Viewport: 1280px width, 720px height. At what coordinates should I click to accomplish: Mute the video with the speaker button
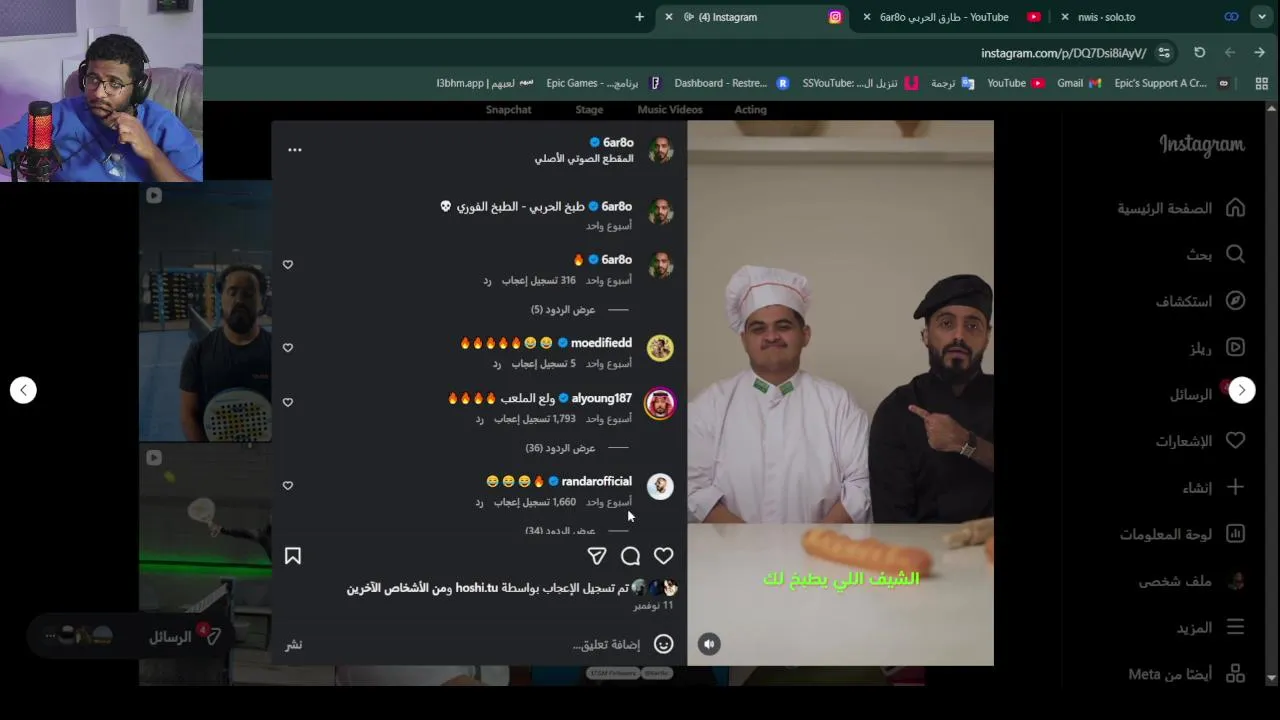[709, 644]
